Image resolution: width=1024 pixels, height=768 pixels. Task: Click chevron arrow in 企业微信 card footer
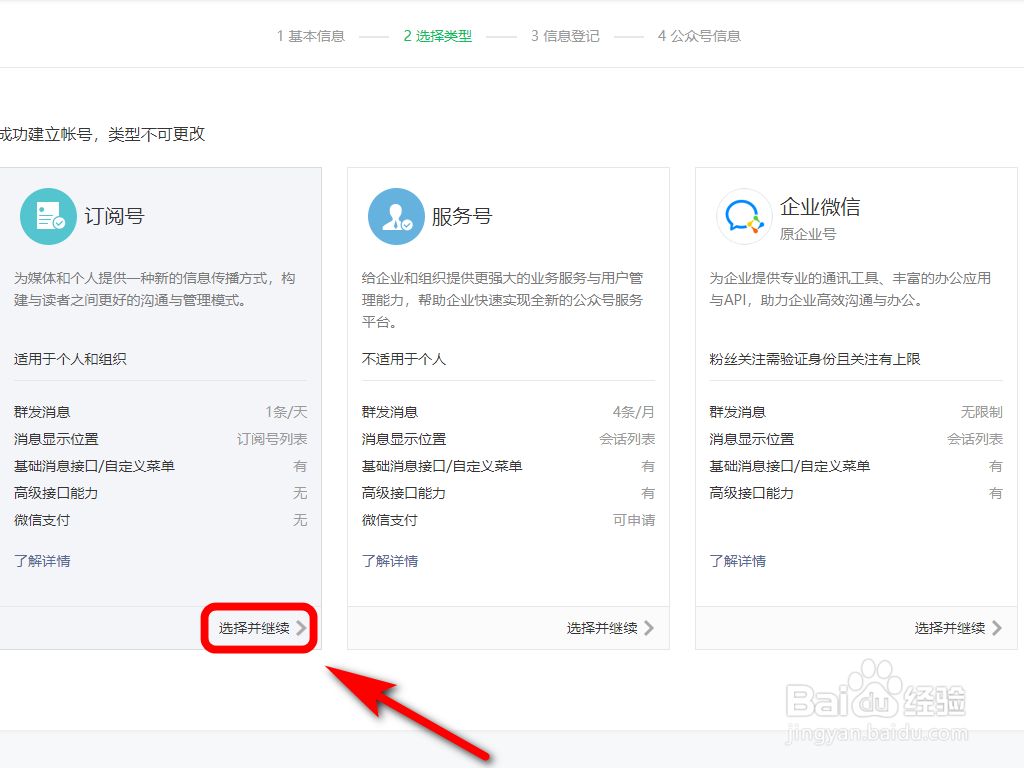pyautogui.click(x=997, y=628)
